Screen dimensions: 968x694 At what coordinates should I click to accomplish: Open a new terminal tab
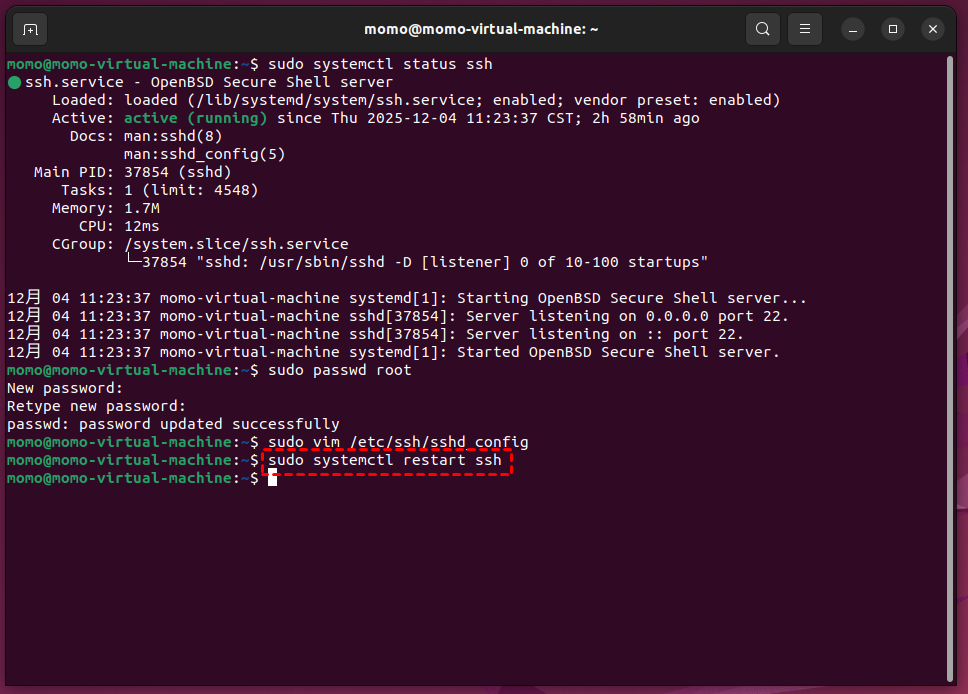point(30,28)
